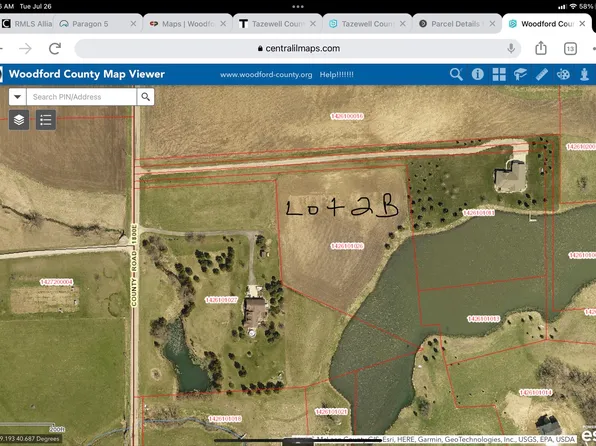Switch to the RMLS Alliance tab
Image resolution: width=596 pixels, height=446 pixels.
coord(27,24)
